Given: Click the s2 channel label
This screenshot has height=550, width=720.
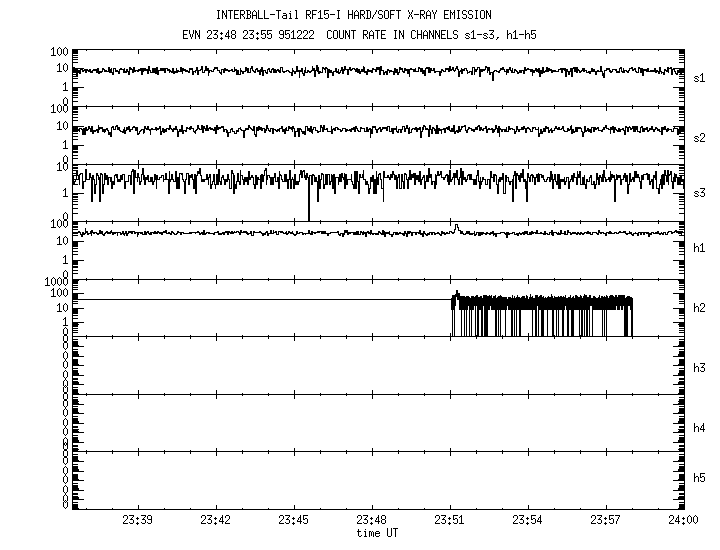Looking at the screenshot, I should coord(700,138).
